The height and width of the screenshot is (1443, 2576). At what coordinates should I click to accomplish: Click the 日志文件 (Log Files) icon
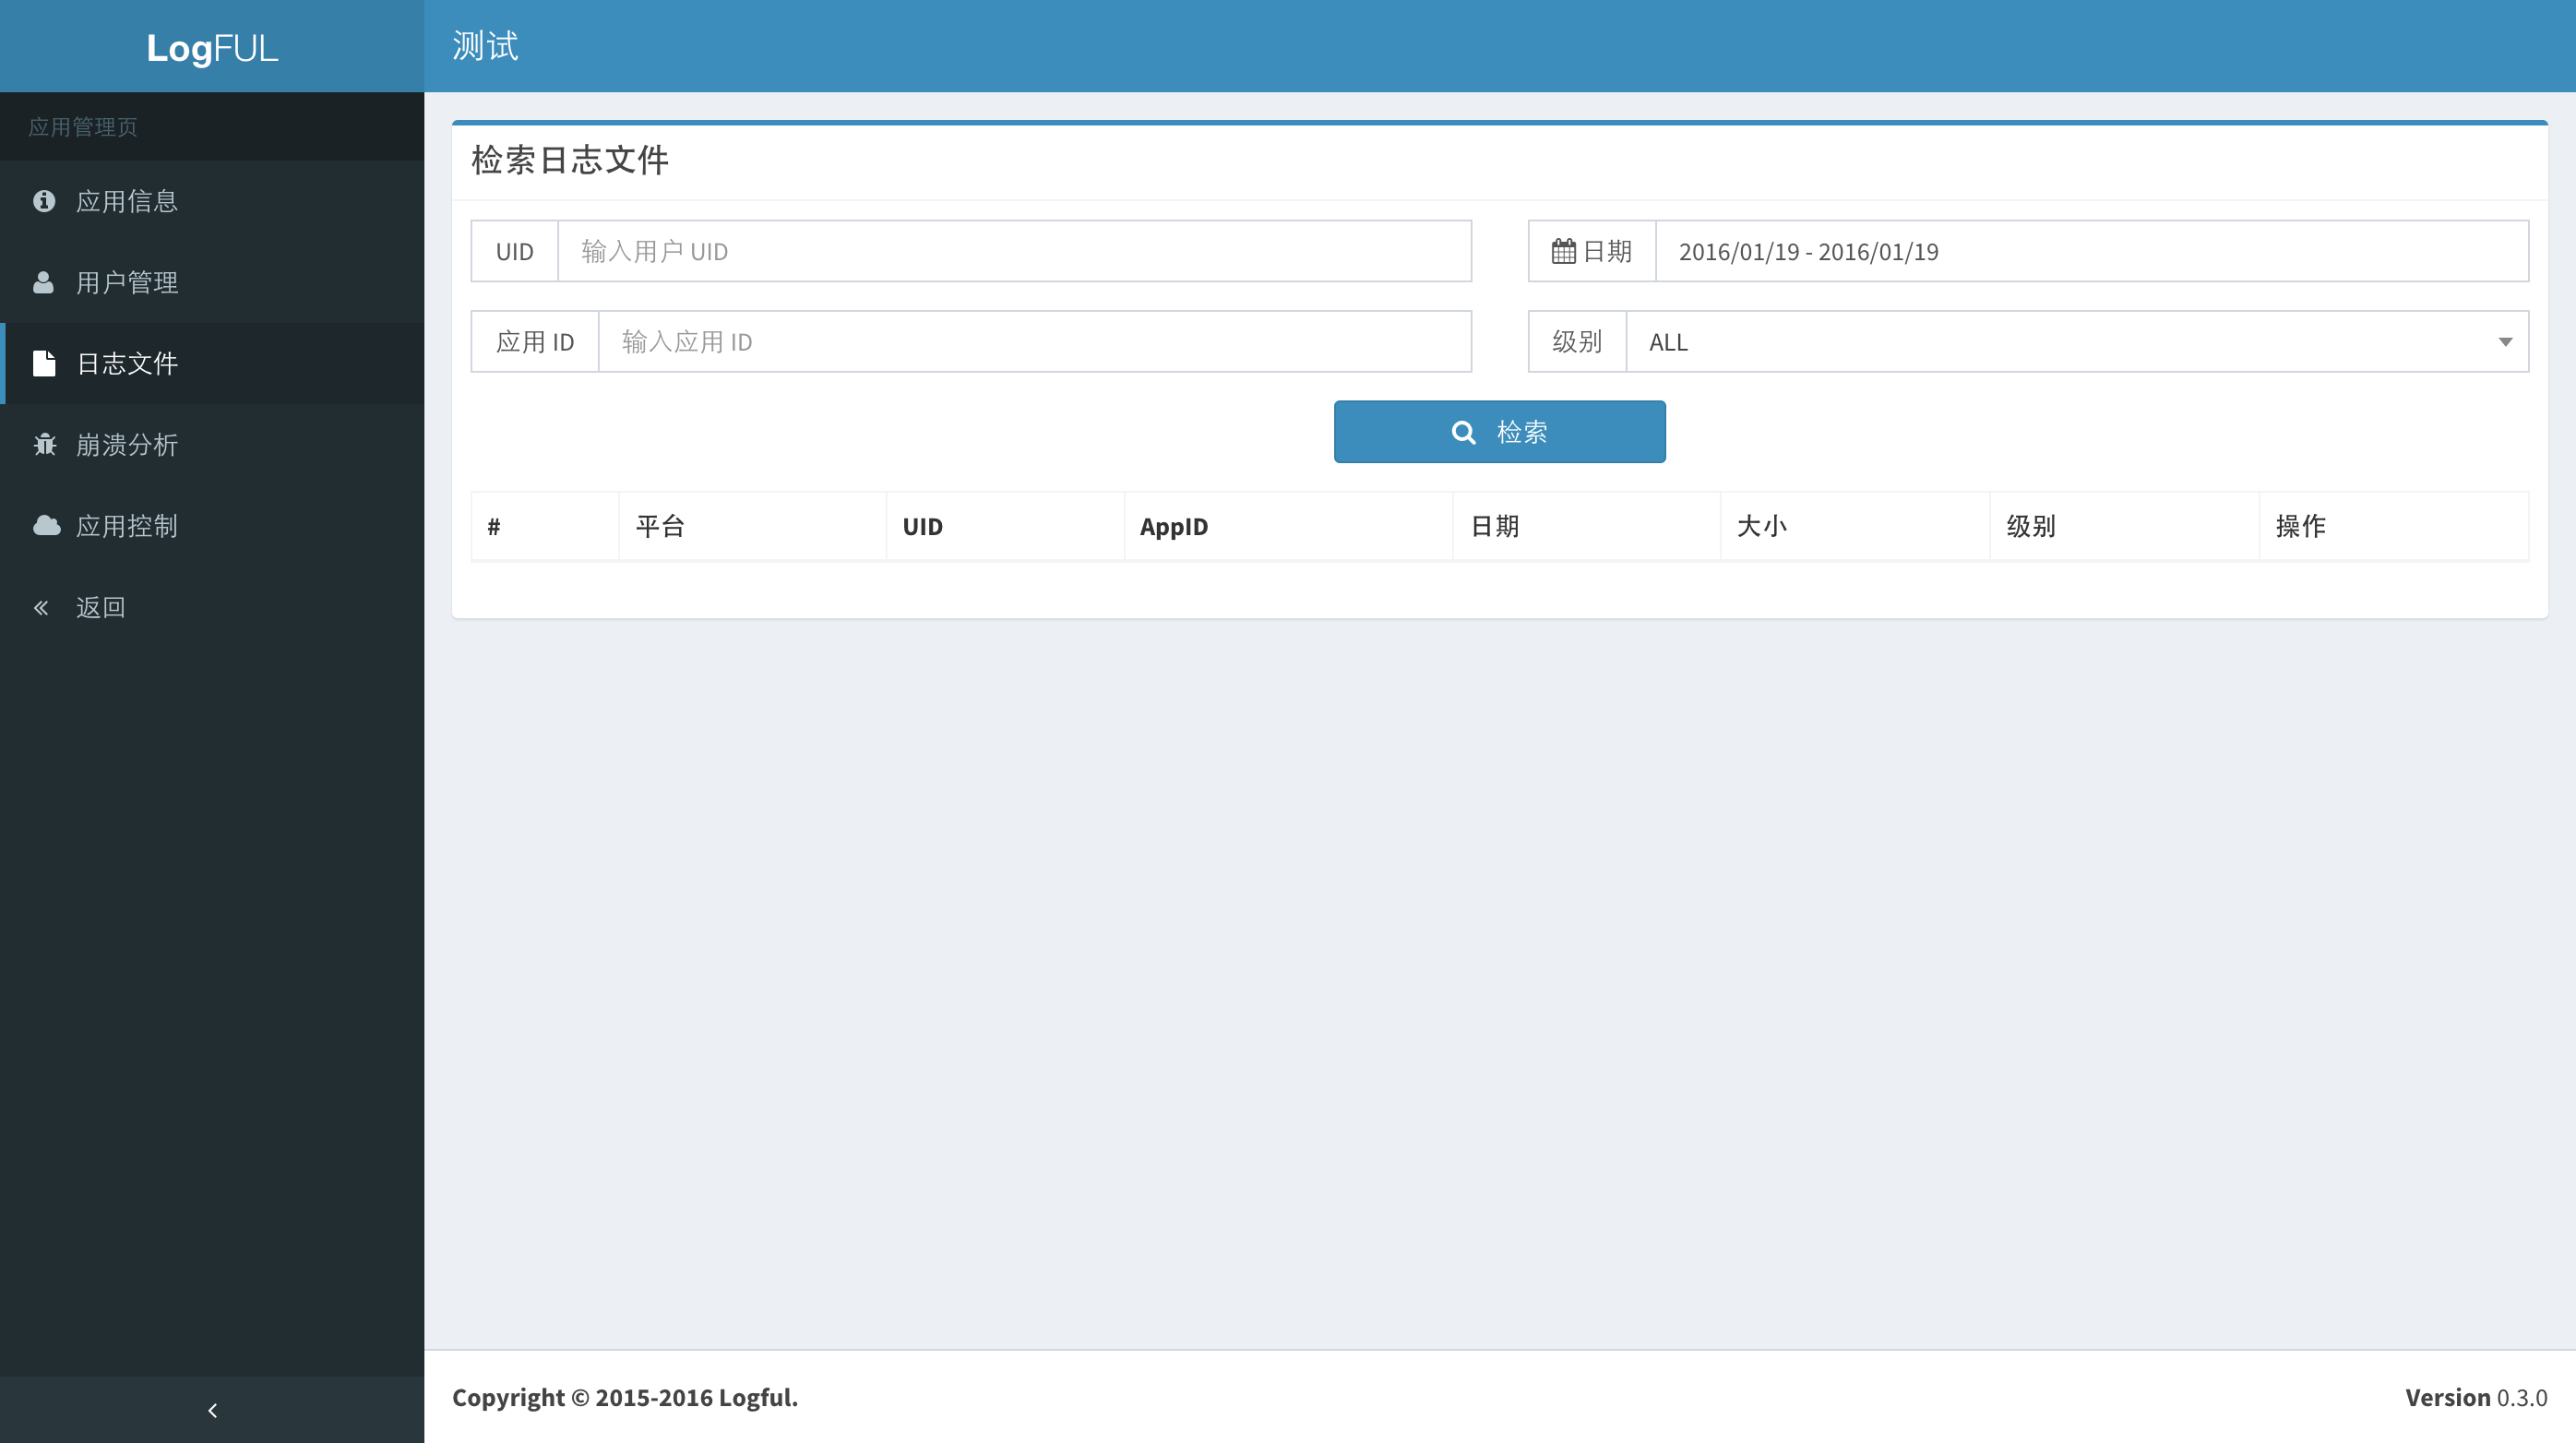[x=46, y=363]
